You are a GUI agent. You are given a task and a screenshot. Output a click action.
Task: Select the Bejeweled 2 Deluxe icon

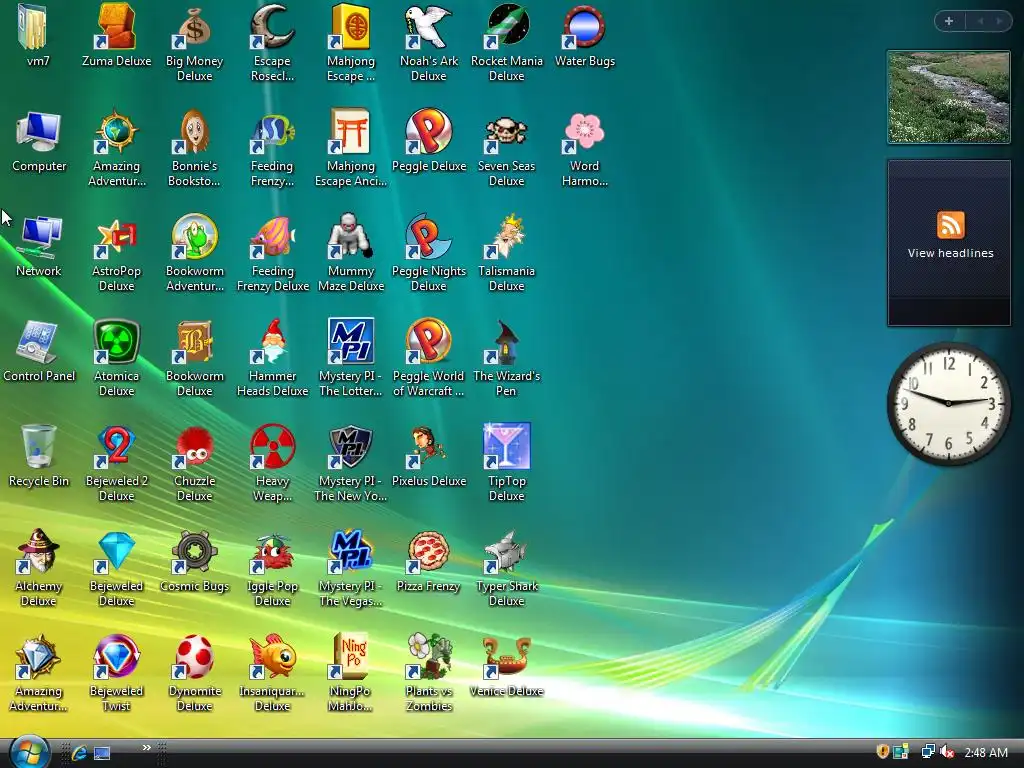(116, 447)
